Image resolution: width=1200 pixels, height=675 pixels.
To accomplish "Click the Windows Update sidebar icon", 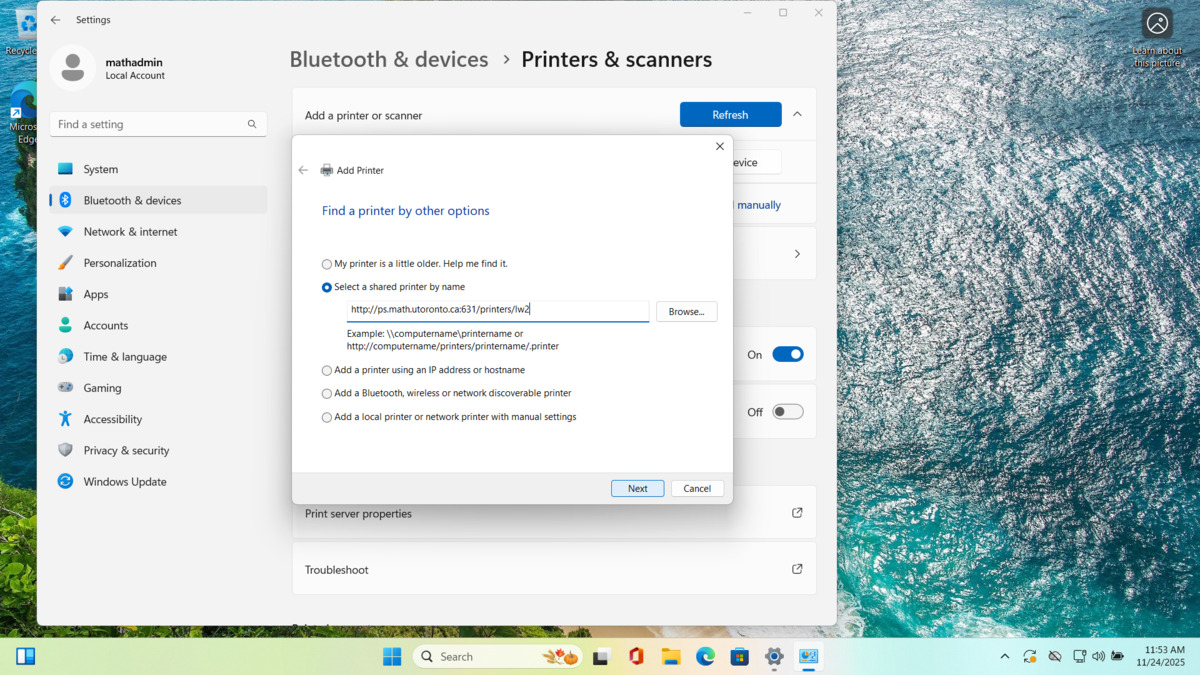I will point(65,481).
